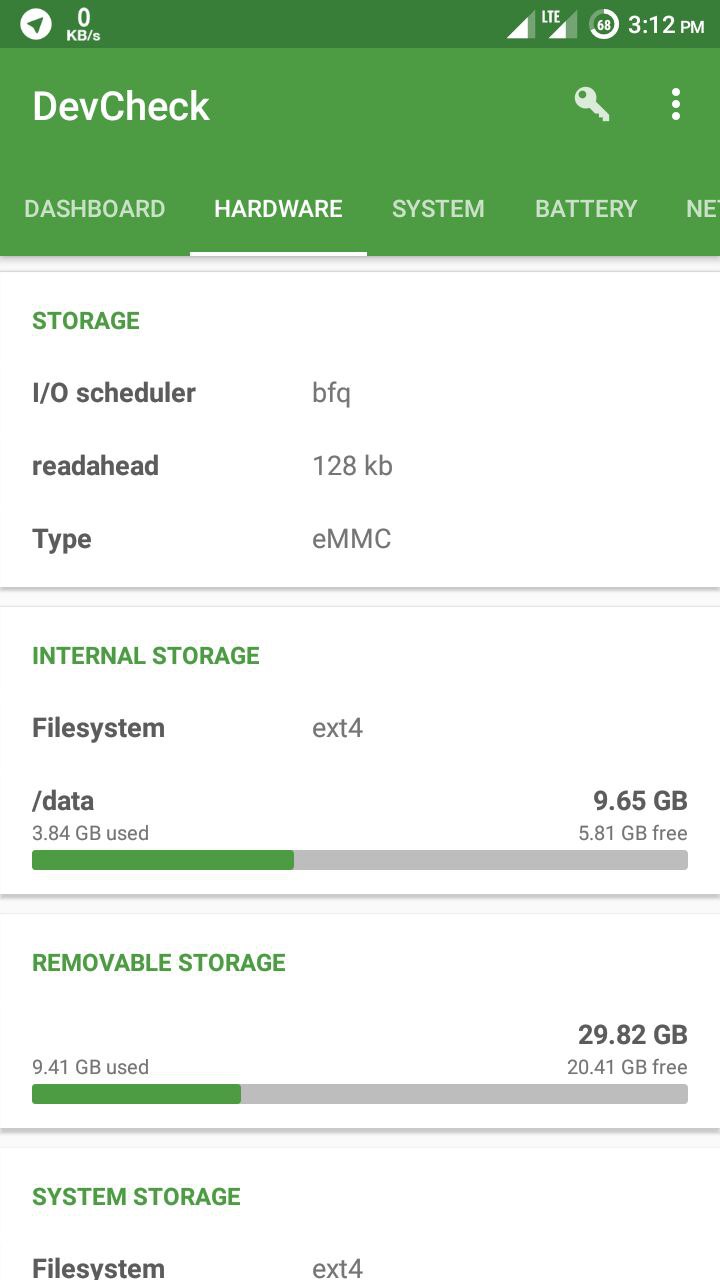This screenshot has height=1280, width=720.
Task: Tap the 3:12 PM clock
Action: coord(666,24)
